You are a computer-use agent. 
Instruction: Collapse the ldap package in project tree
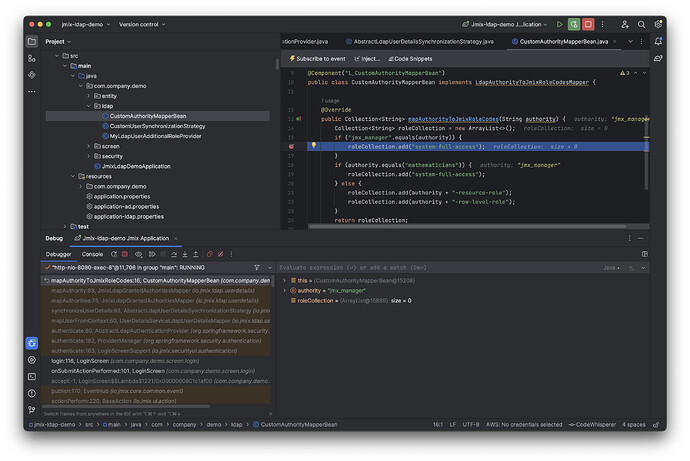(x=89, y=106)
